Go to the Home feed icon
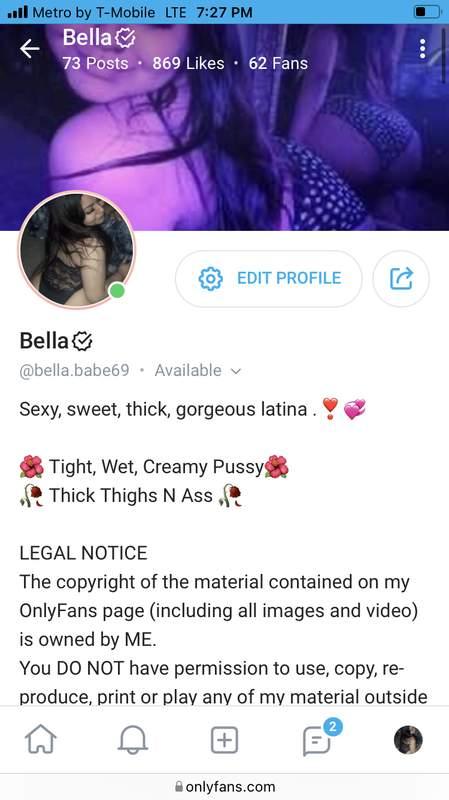Image resolution: width=449 pixels, height=800 pixels. (x=40, y=740)
